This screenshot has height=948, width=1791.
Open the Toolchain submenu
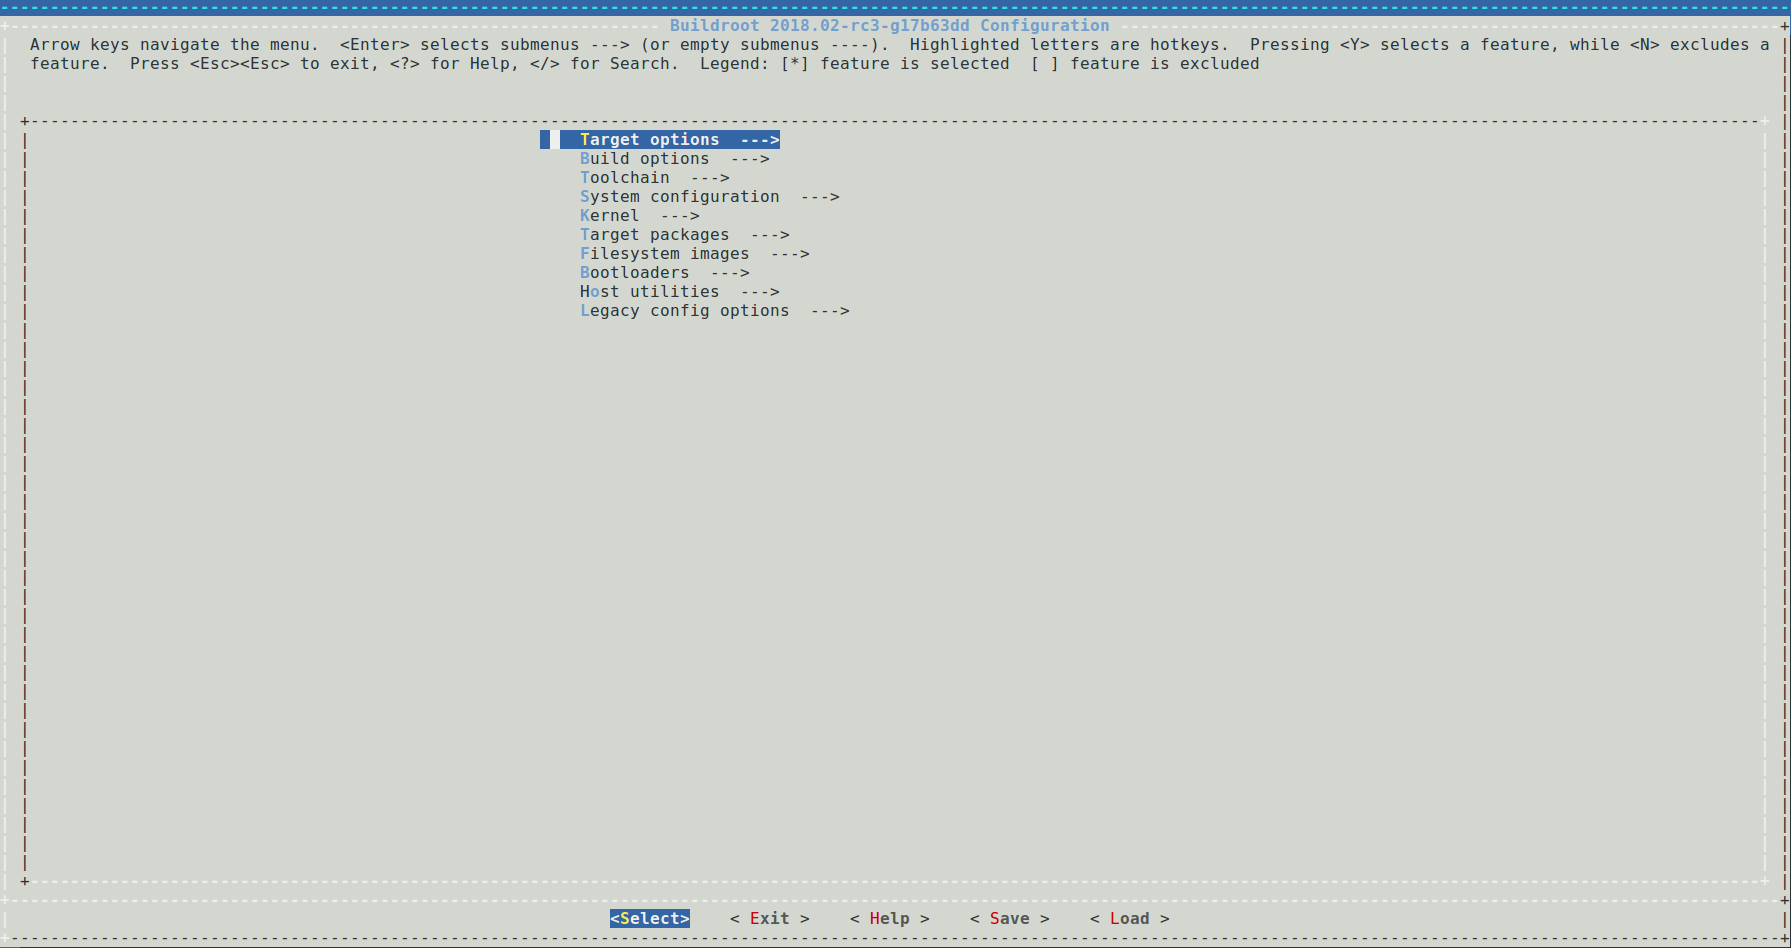[654, 178]
